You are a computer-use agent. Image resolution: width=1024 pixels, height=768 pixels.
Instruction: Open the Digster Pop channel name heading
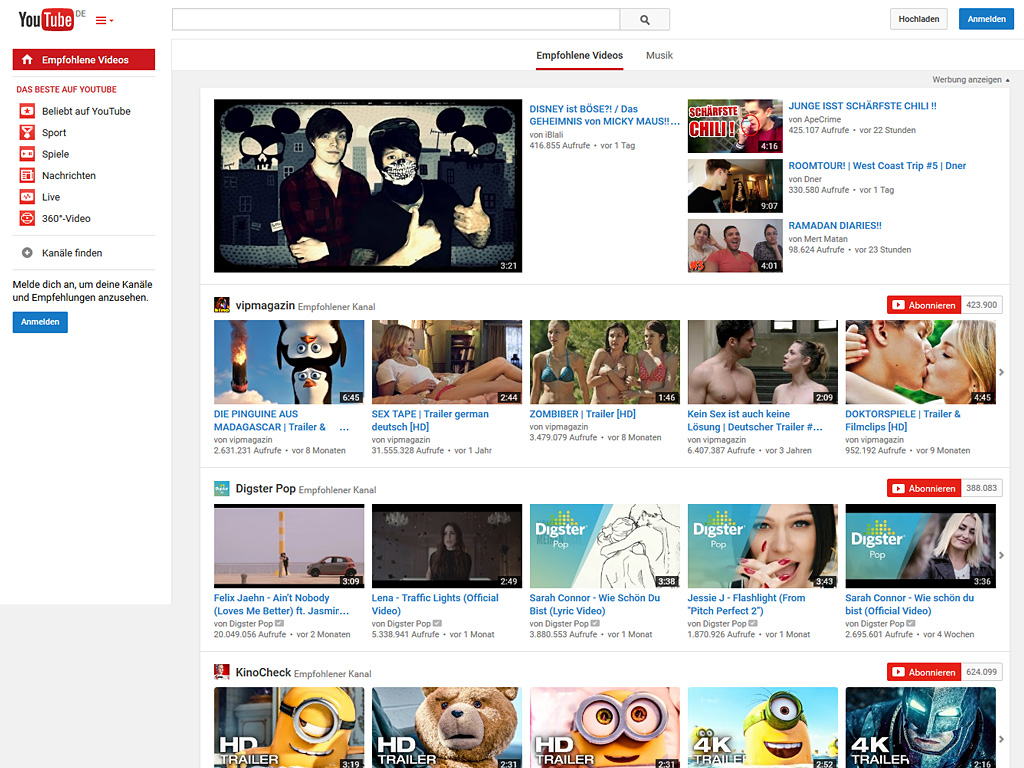tap(265, 488)
